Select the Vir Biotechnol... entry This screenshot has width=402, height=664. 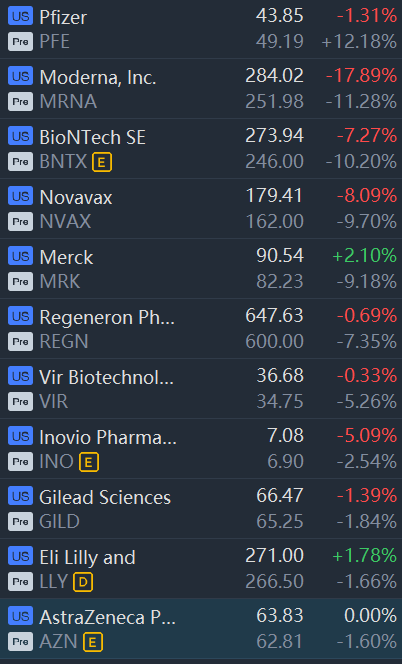pyautogui.click(x=201, y=389)
